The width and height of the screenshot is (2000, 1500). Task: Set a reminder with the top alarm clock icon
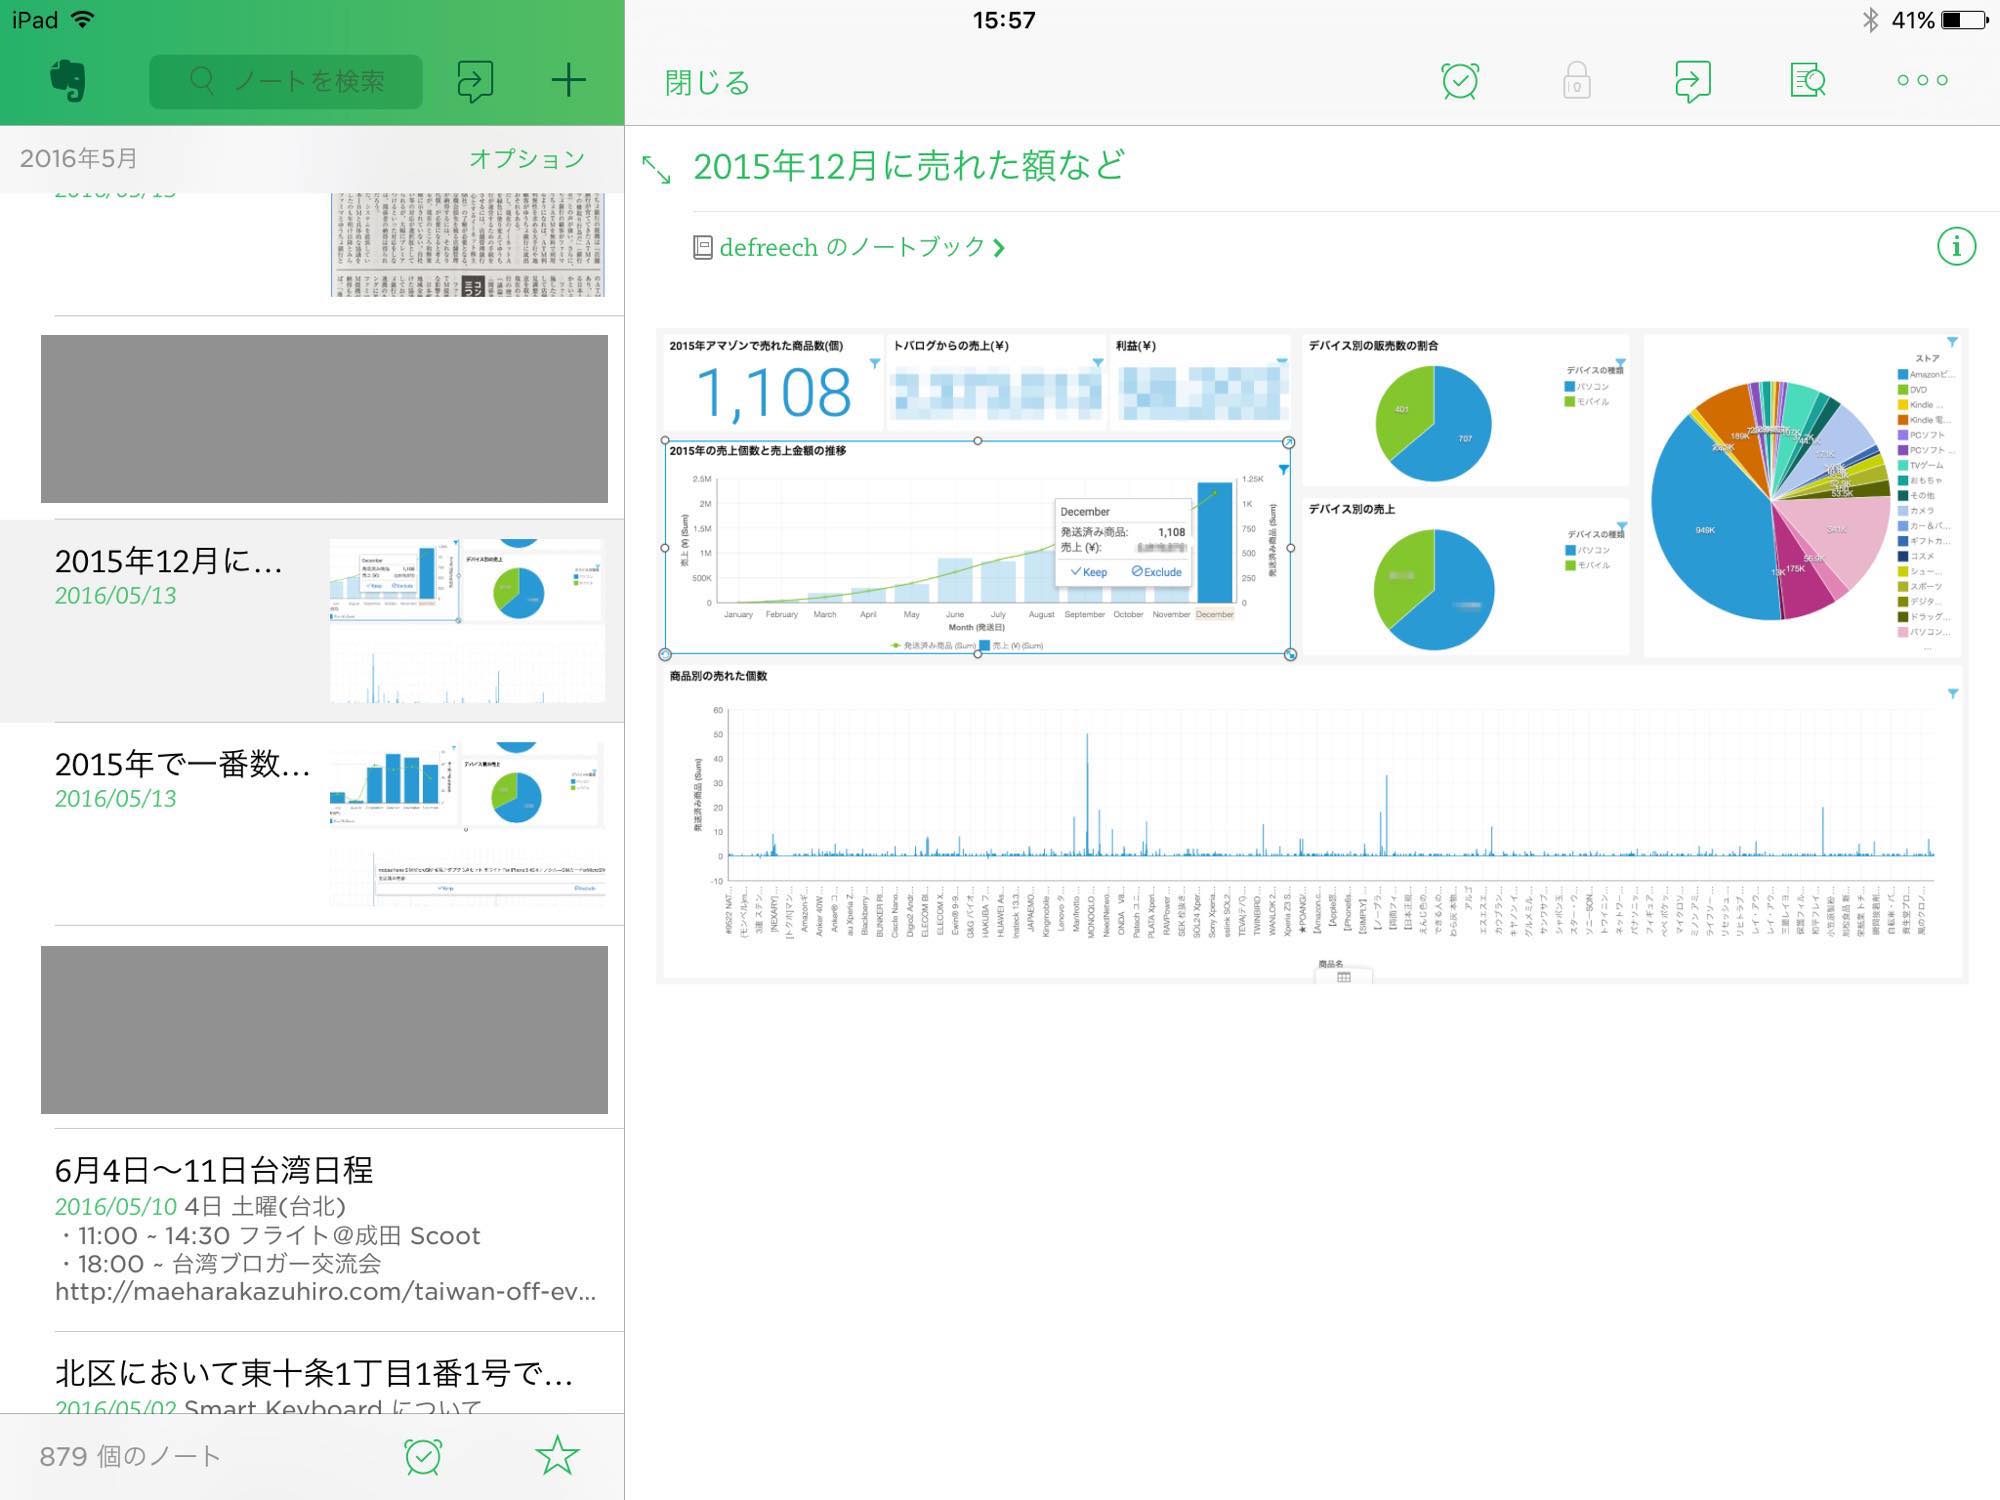1460,80
